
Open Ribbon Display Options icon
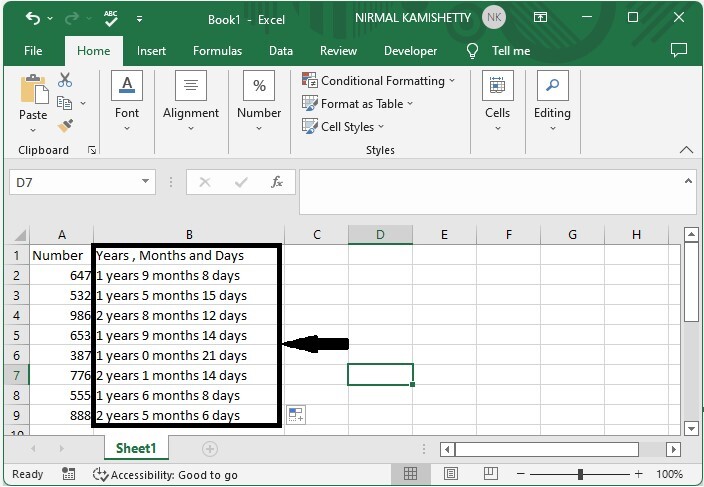click(x=540, y=18)
